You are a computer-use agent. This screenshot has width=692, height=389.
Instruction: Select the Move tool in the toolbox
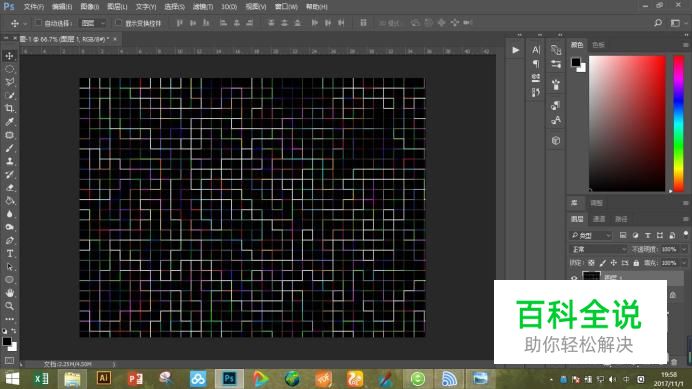(x=9, y=56)
